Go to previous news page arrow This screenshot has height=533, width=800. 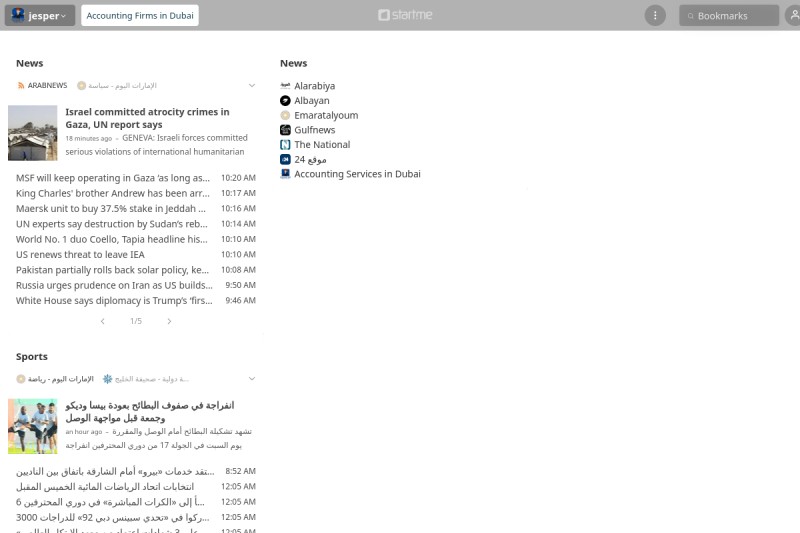tap(103, 321)
